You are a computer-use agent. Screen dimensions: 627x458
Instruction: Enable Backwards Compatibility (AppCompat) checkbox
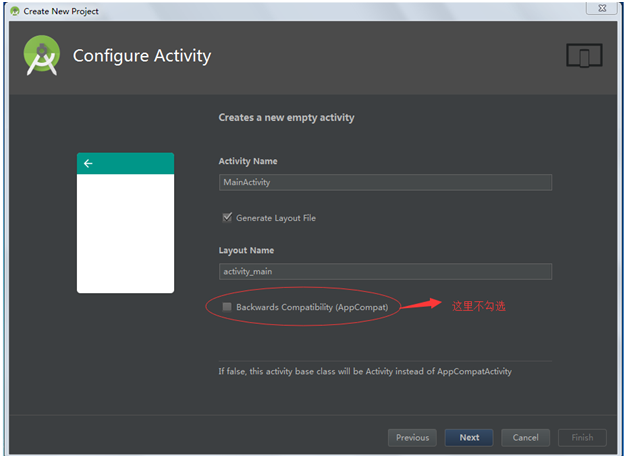coord(228,307)
